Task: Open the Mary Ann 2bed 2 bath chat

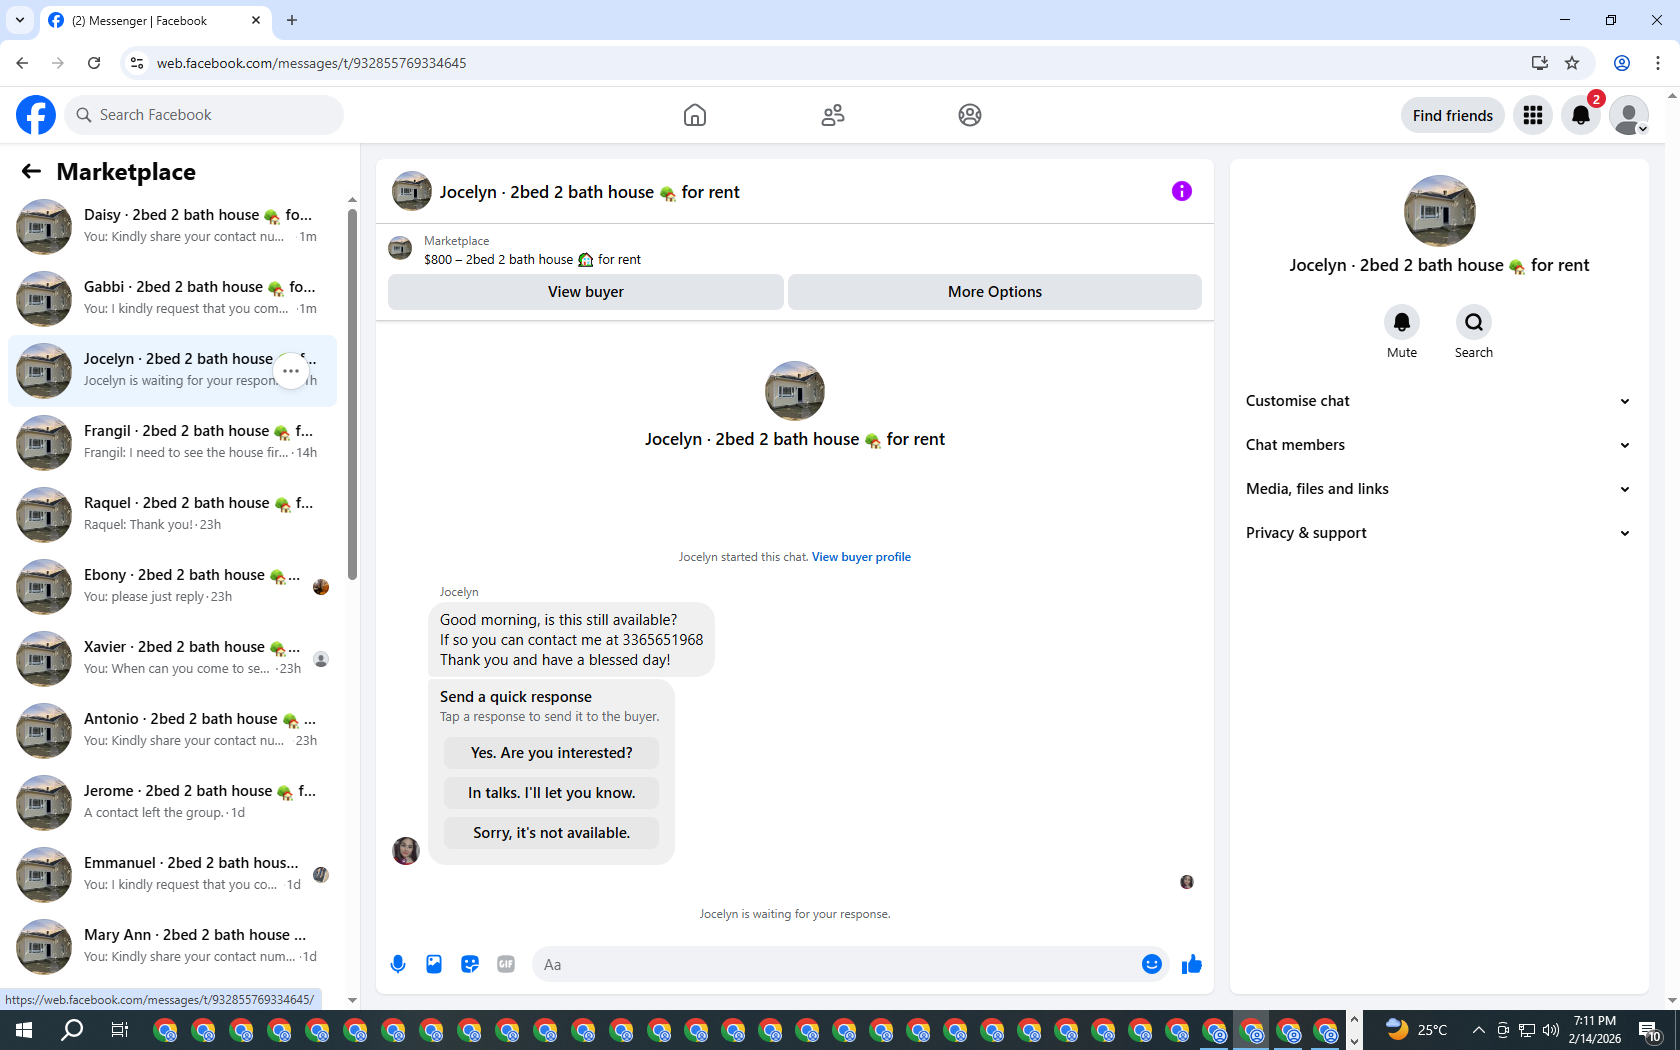Action: click(172, 947)
